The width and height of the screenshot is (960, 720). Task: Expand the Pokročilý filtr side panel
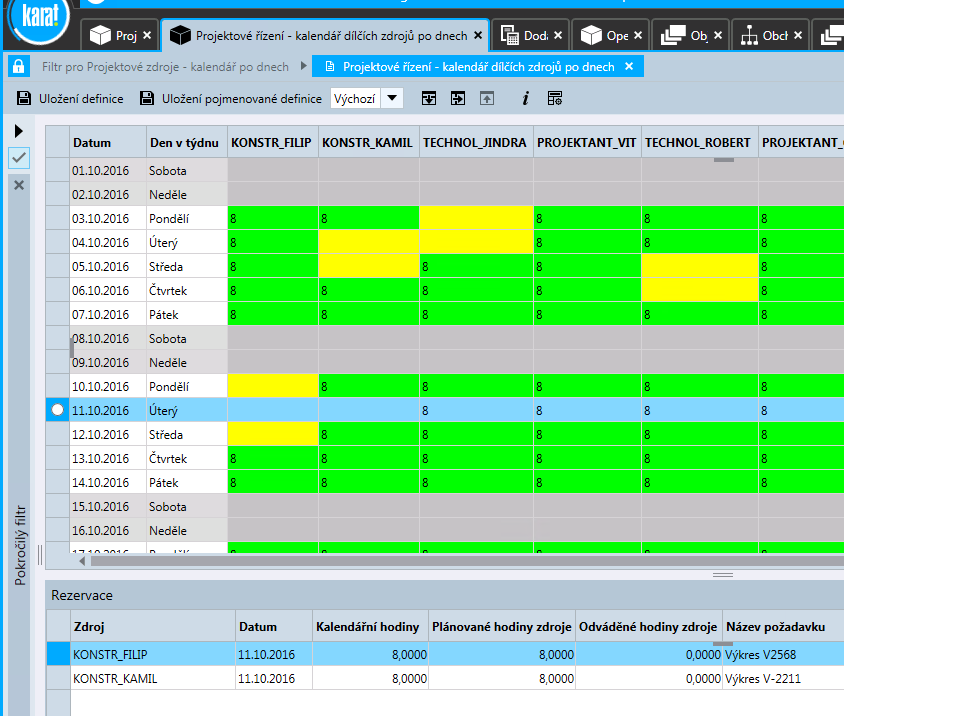pos(20,545)
